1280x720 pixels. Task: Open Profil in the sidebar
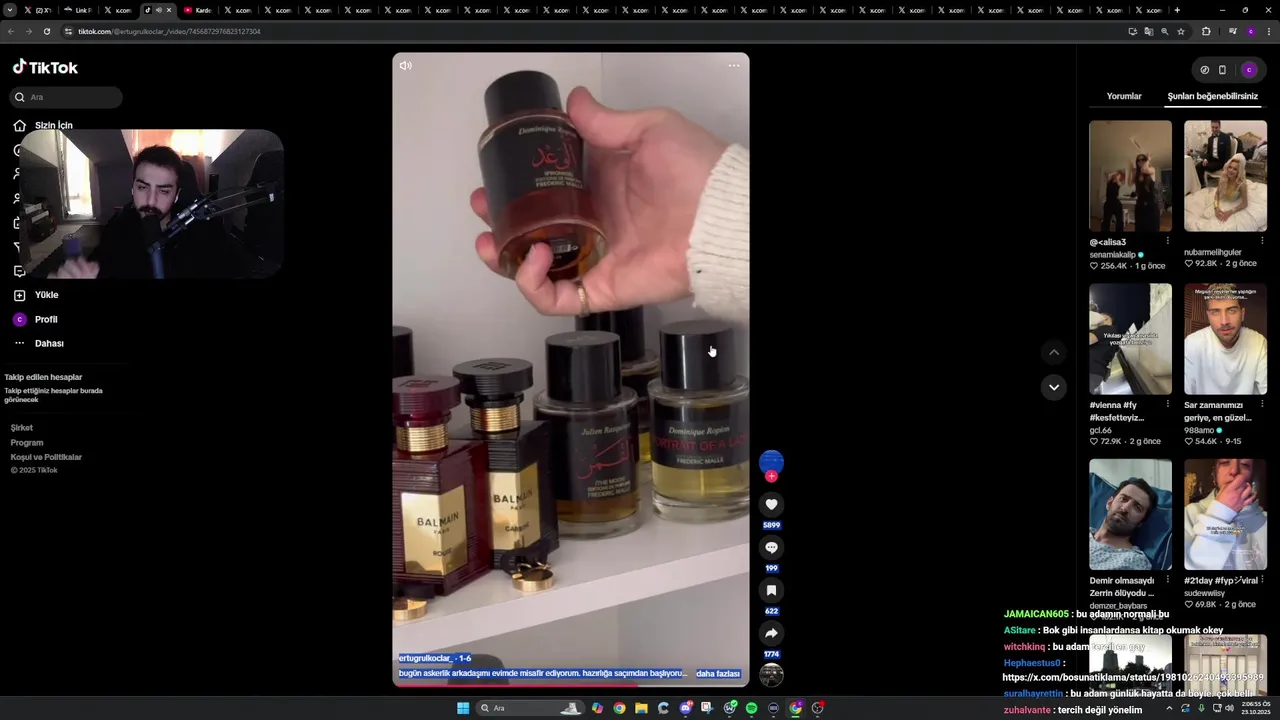tap(35, 319)
